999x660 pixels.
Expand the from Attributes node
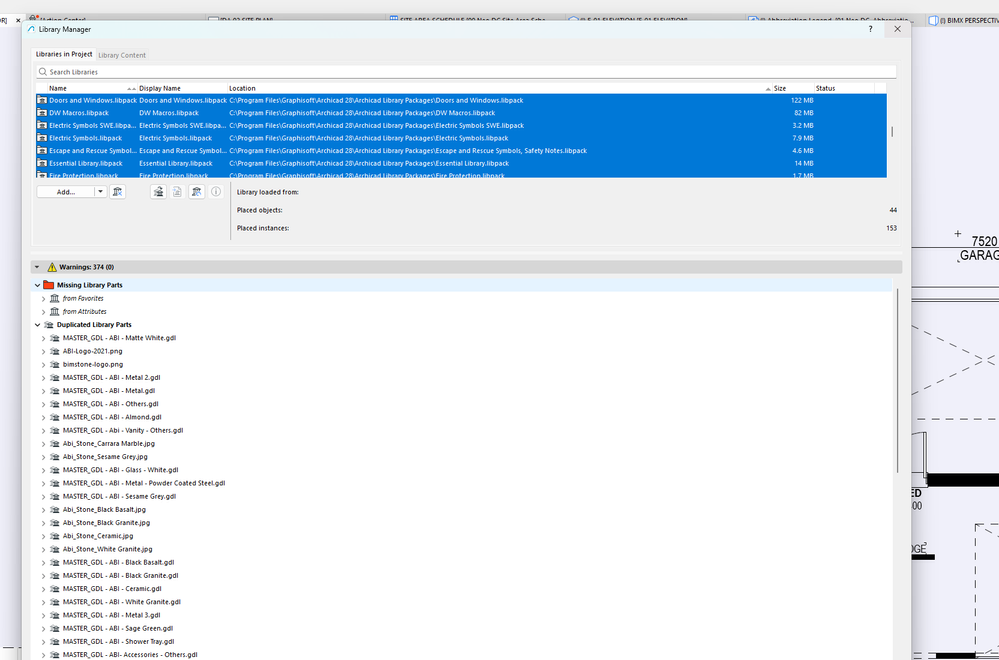[43, 312]
